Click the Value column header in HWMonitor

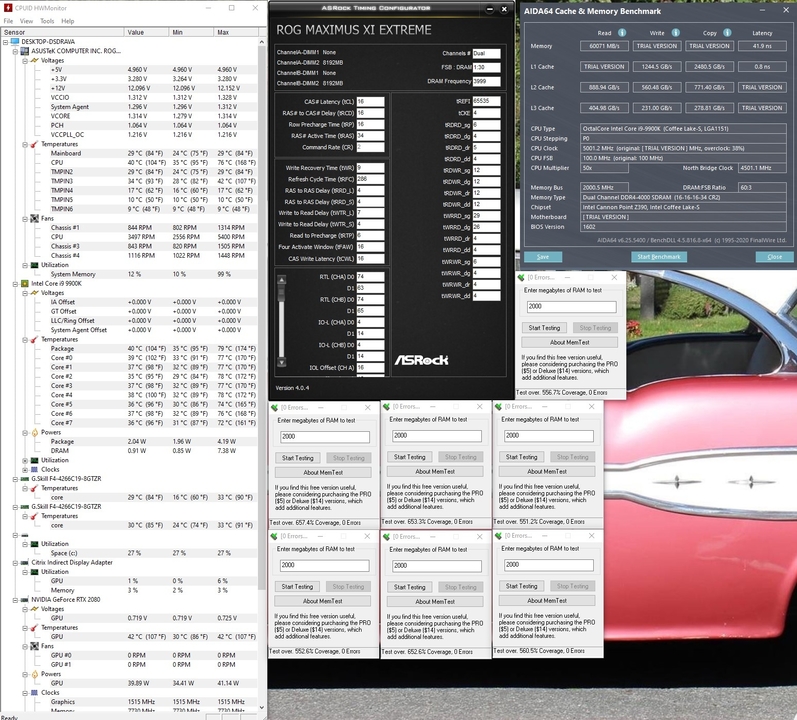(146, 32)
